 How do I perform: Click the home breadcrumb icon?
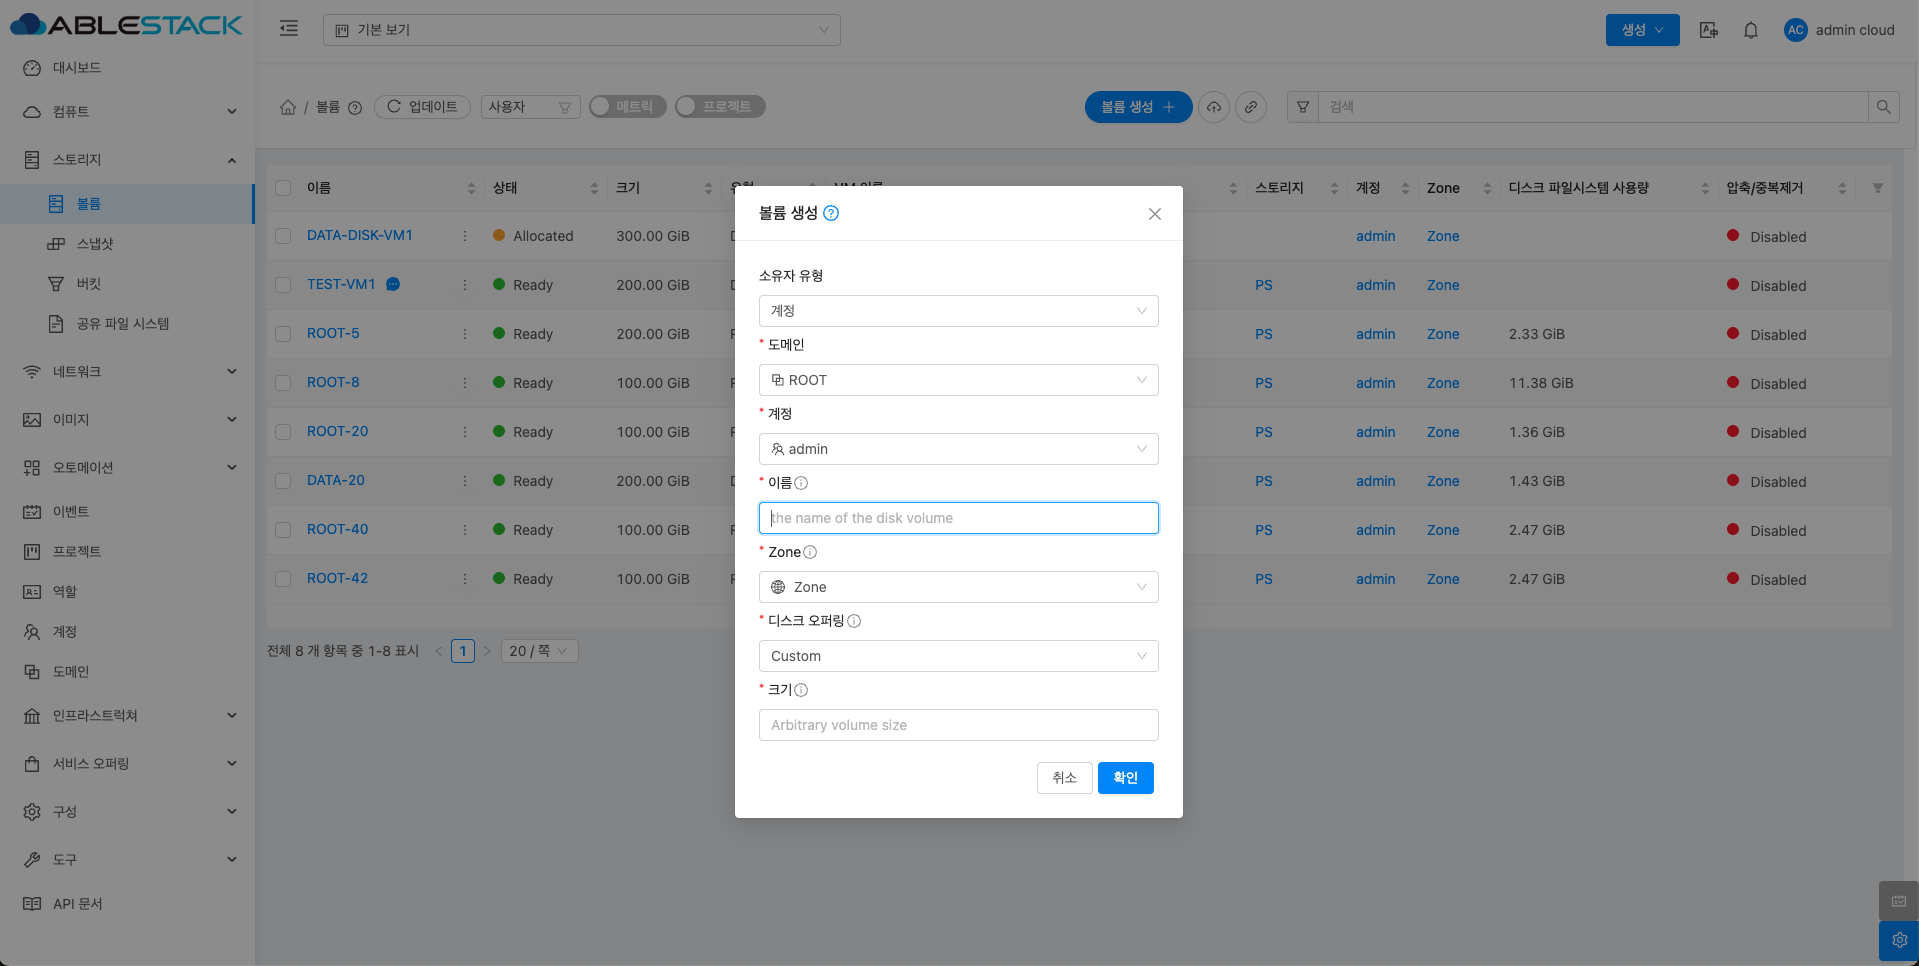coord(288,107)
